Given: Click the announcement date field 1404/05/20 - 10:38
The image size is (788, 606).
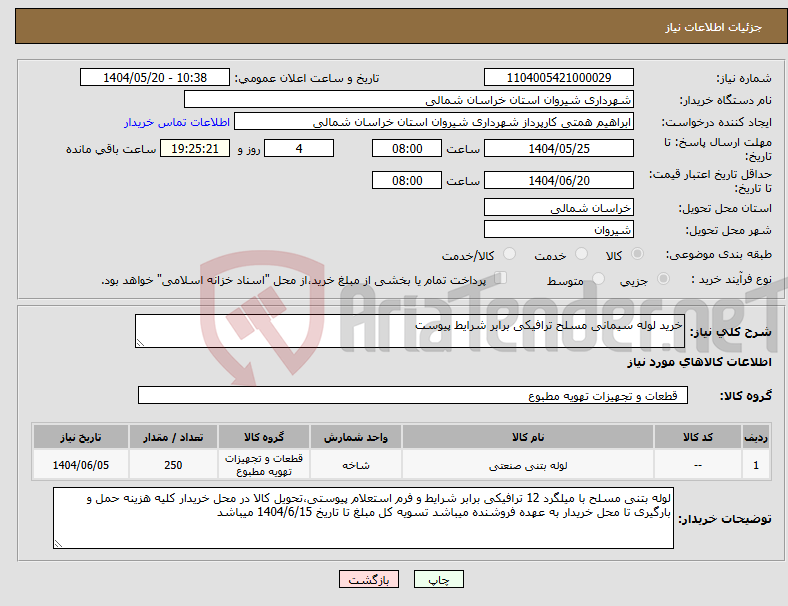Looking at the screenshot, I should 155,77.
